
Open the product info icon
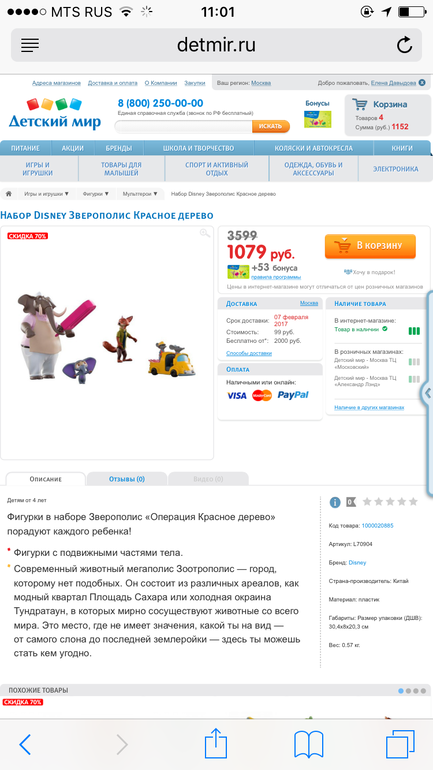click(335, 502)
